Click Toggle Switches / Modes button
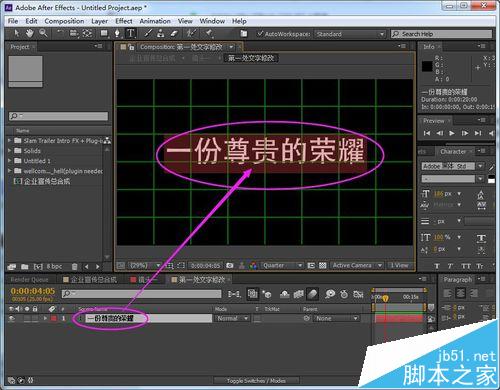Viewport: 500px width, 390px height. tap(256, 380)
